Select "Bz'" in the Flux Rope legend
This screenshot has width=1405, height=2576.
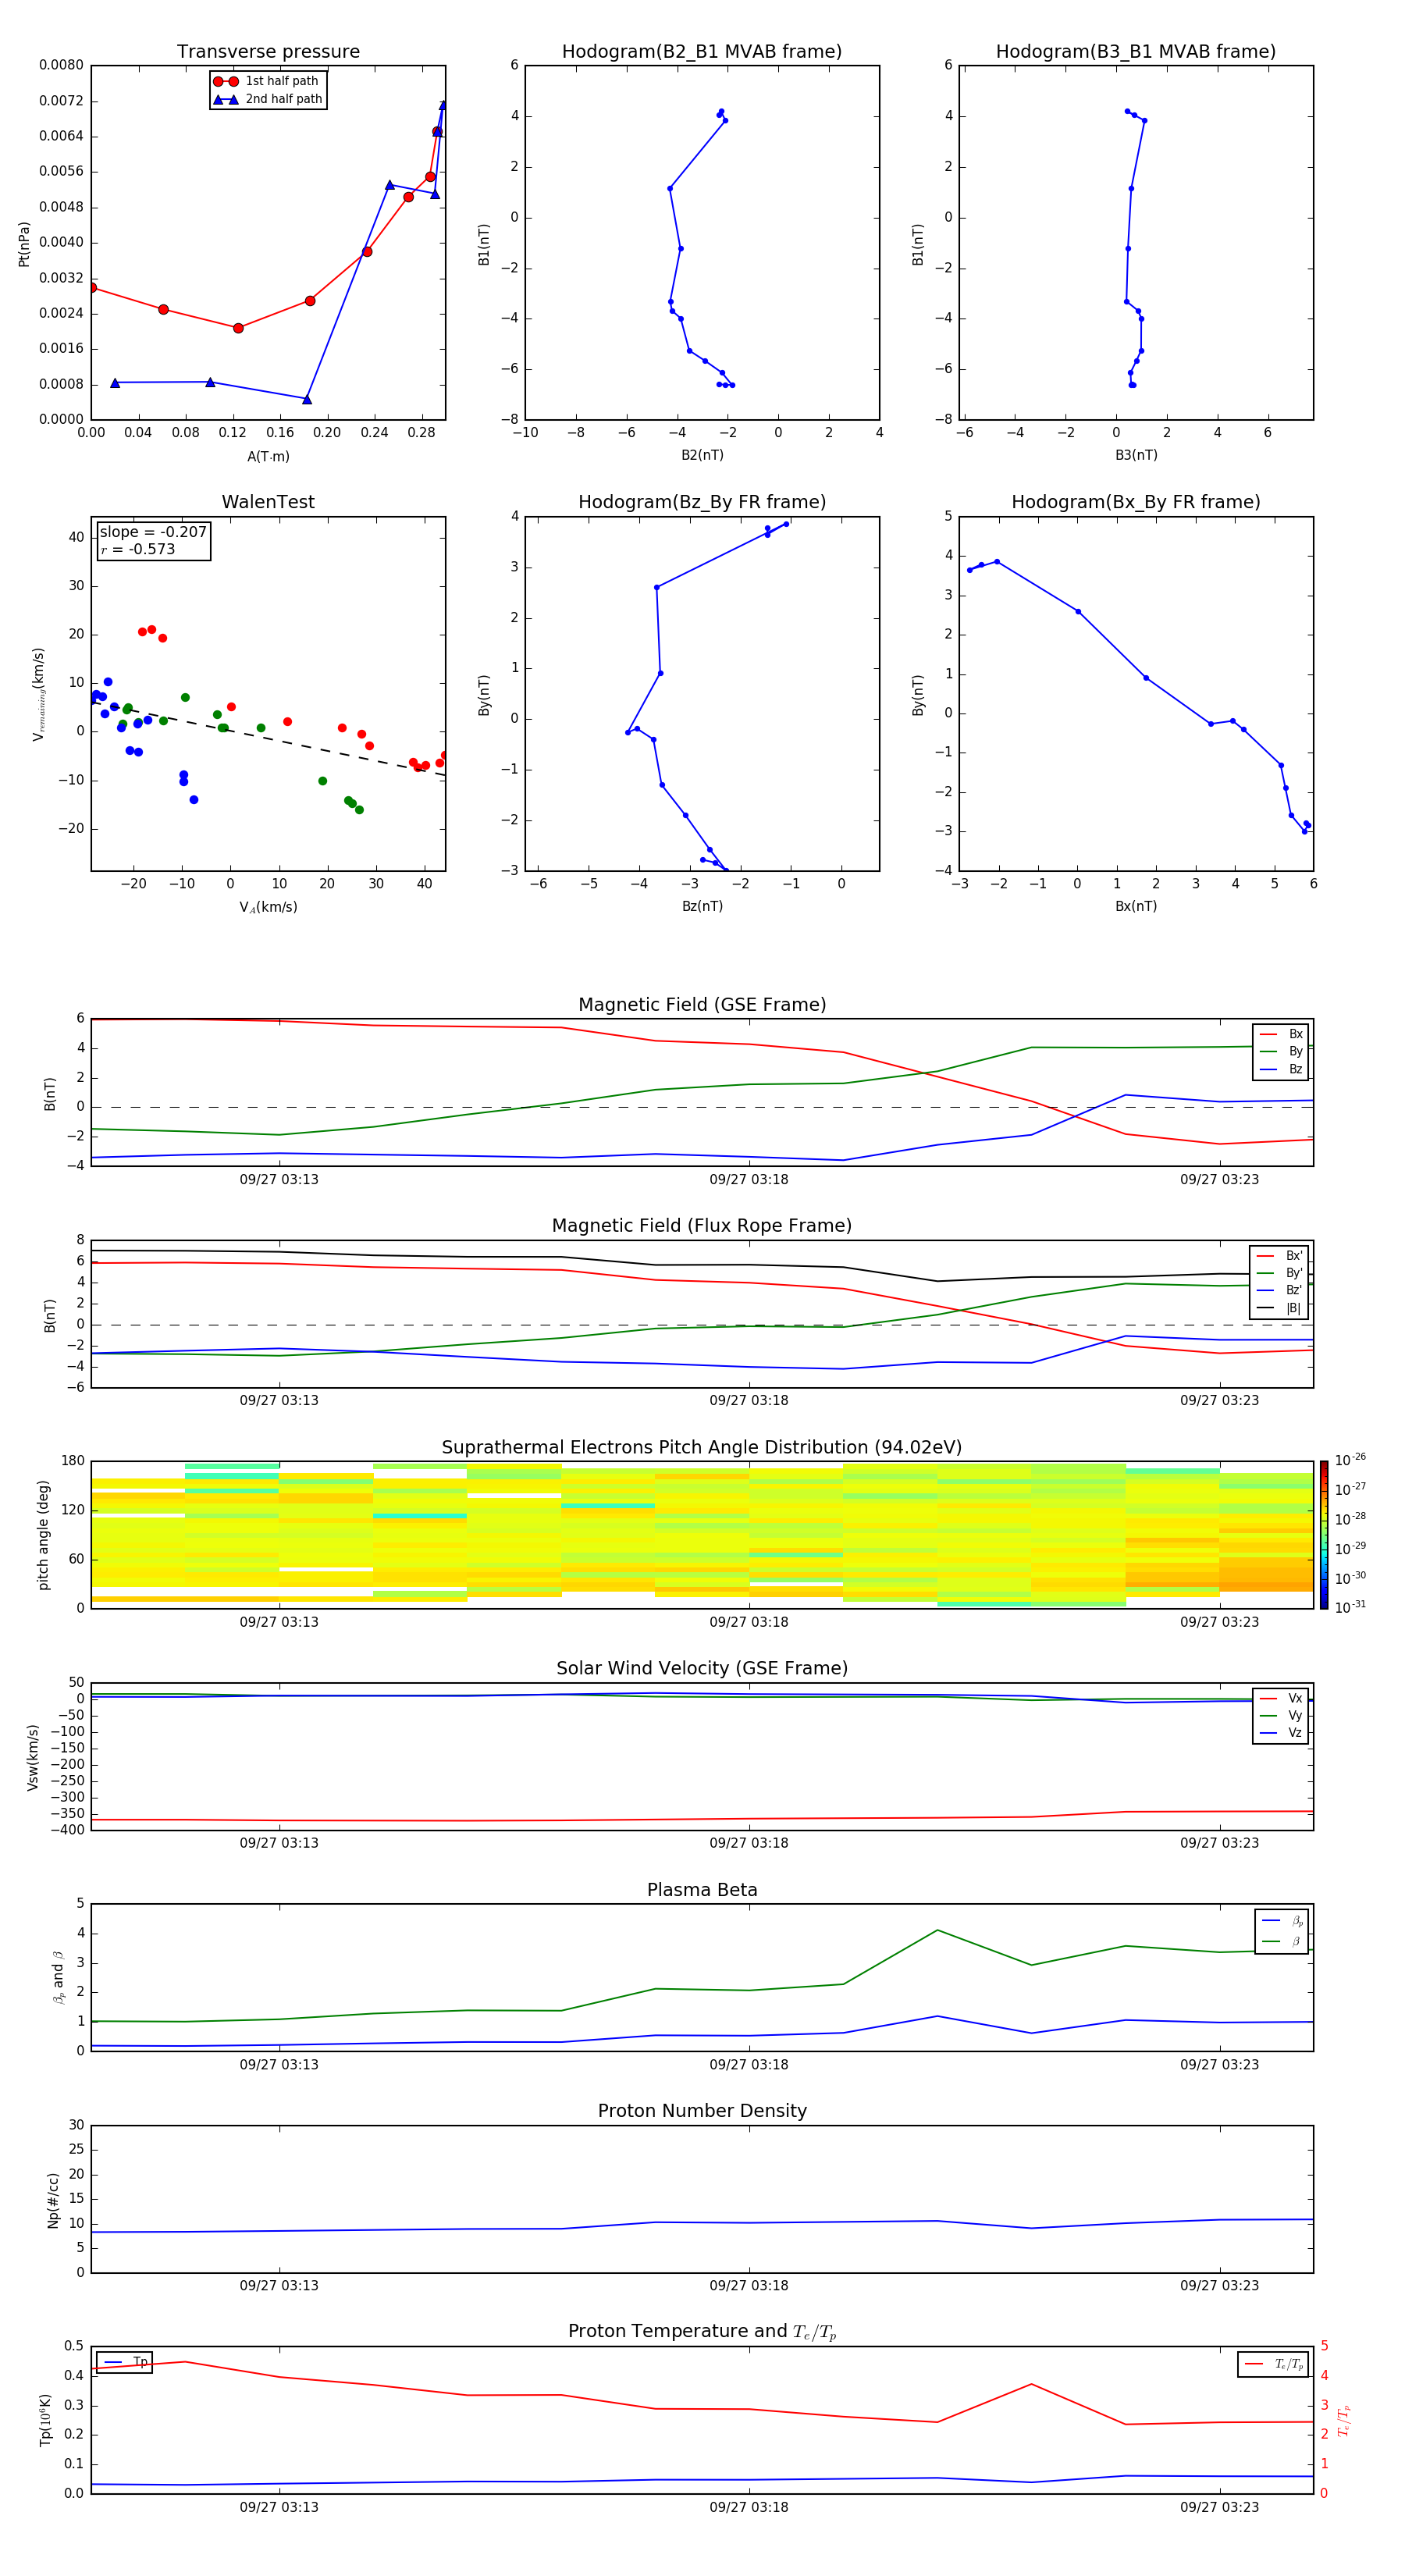pyautogui.click(x=1279, y=1290)
